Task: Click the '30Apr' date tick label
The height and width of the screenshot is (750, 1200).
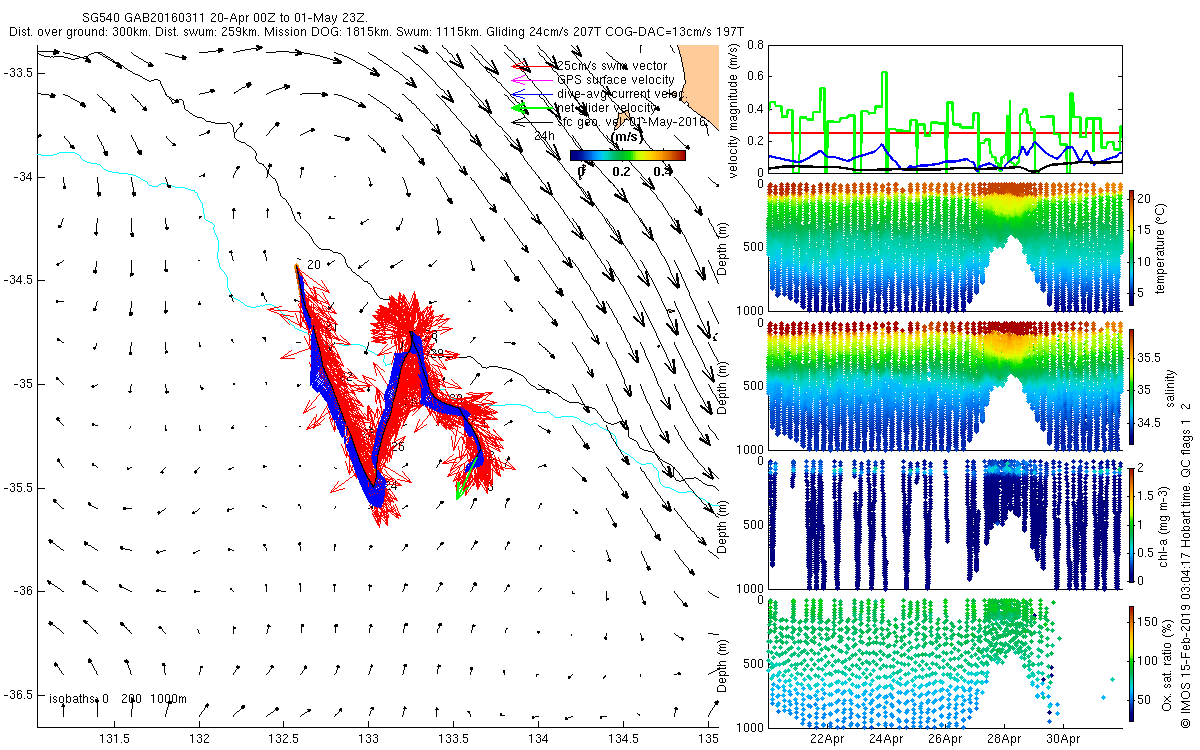Action: pos(1063,739)
